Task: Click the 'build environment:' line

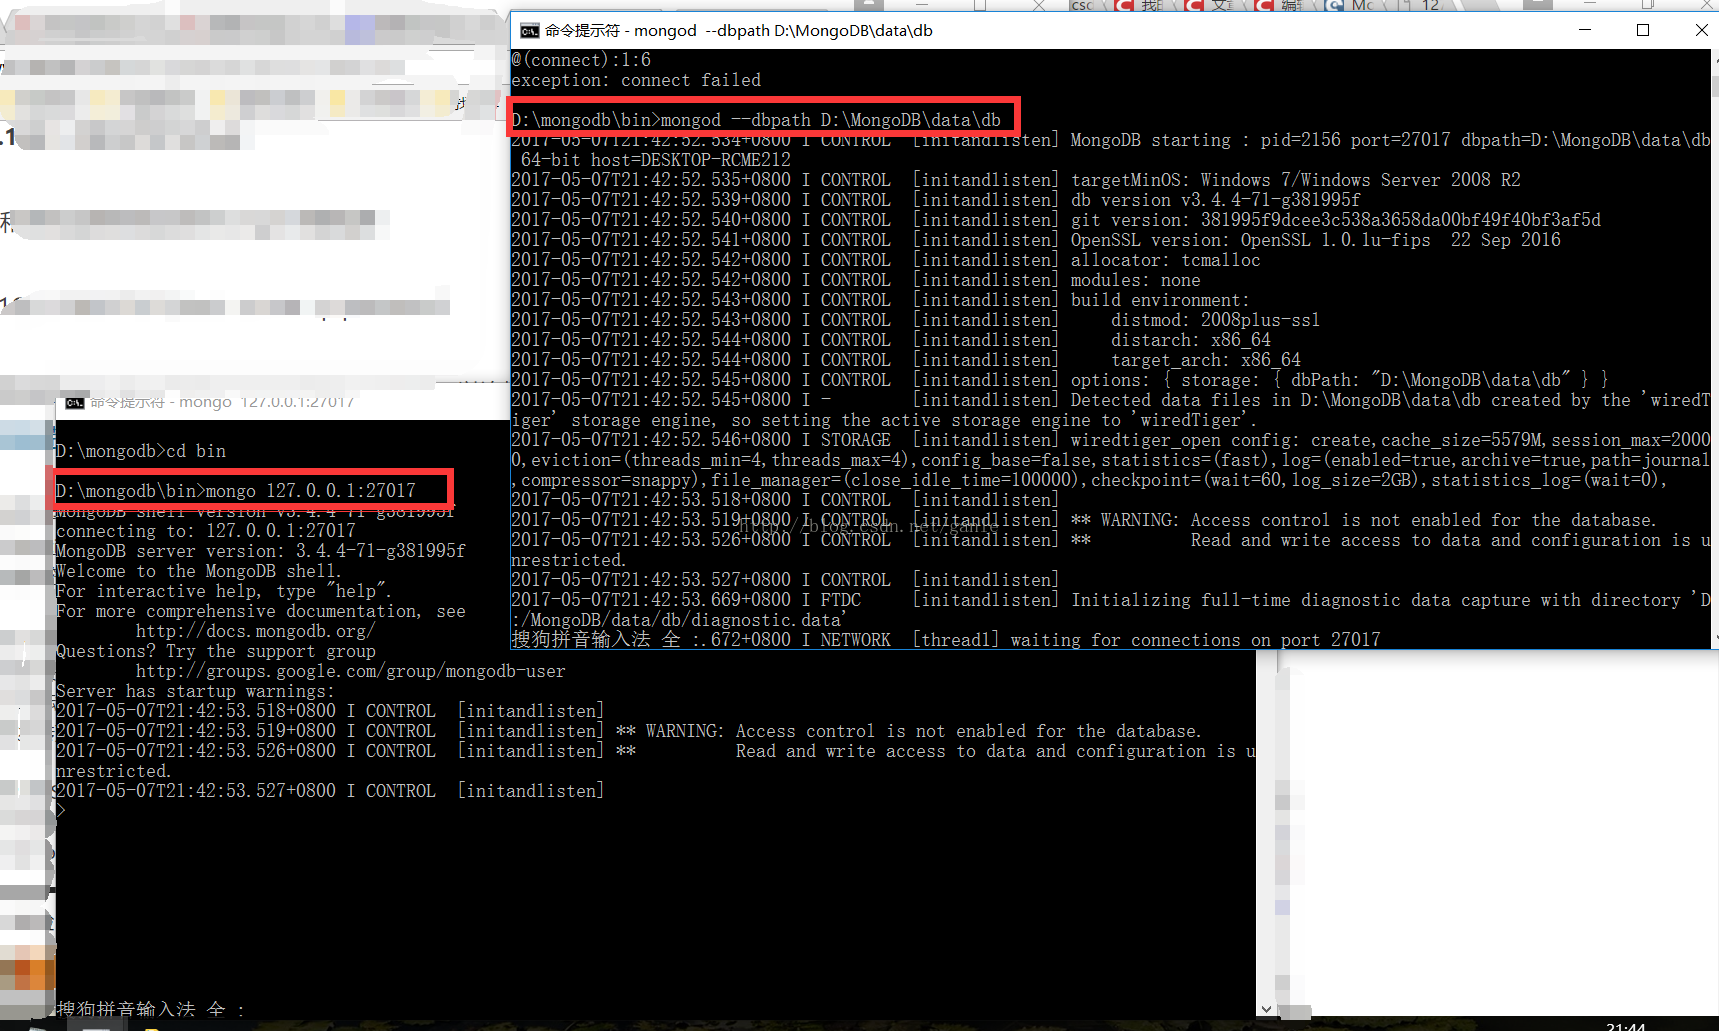Action: 880,300
